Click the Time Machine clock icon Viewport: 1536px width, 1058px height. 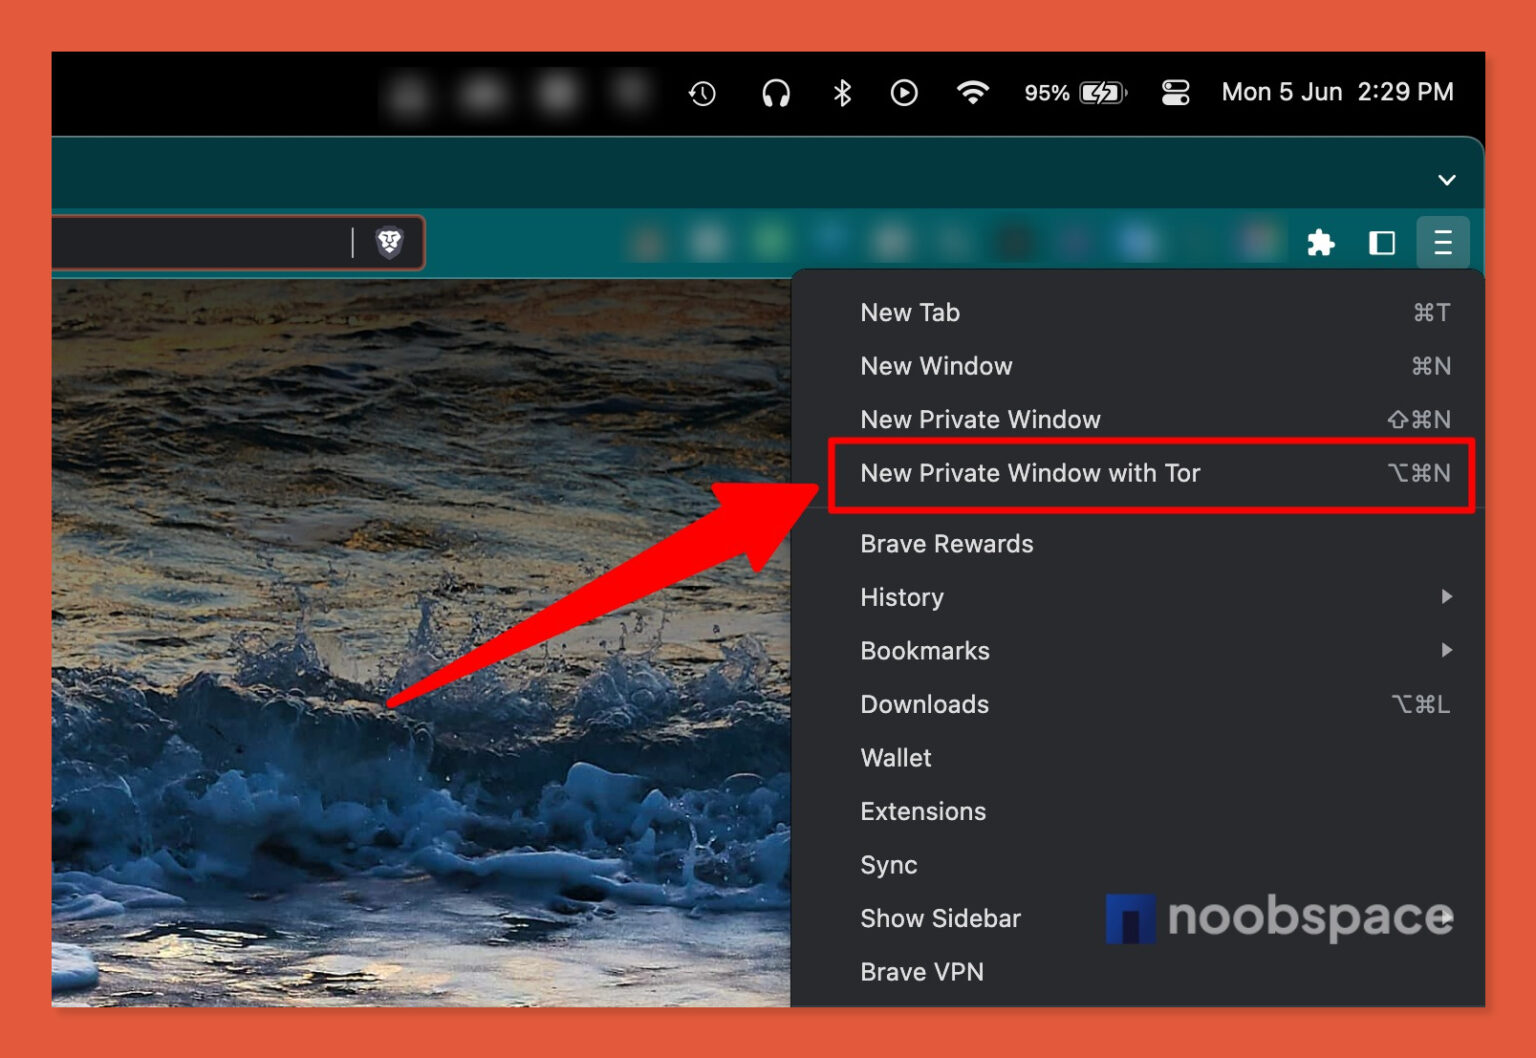click(x=703, y=92)
